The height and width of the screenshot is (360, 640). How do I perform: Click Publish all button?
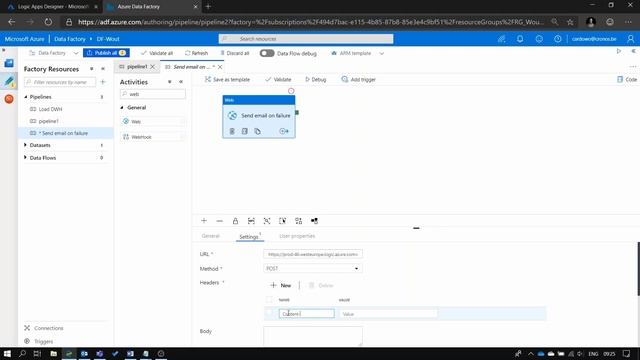tap(106, 53)
